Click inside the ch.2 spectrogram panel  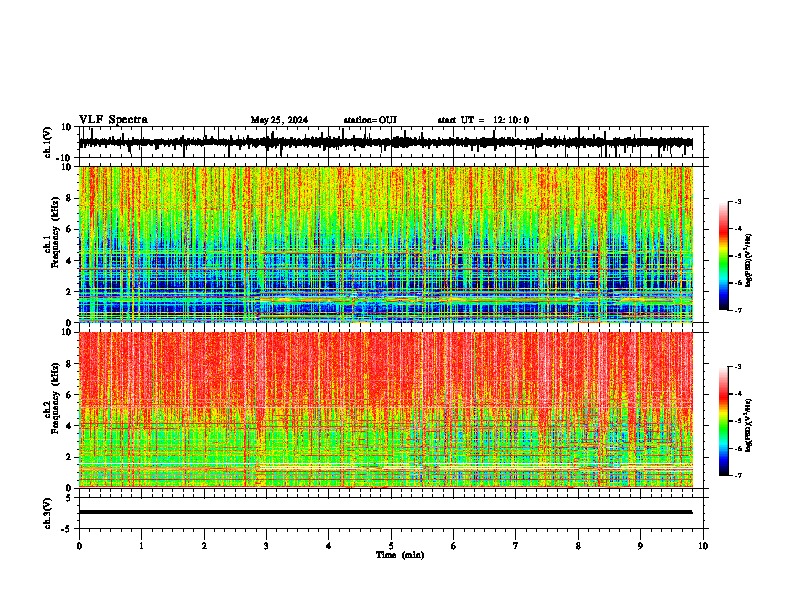point(385,410)
